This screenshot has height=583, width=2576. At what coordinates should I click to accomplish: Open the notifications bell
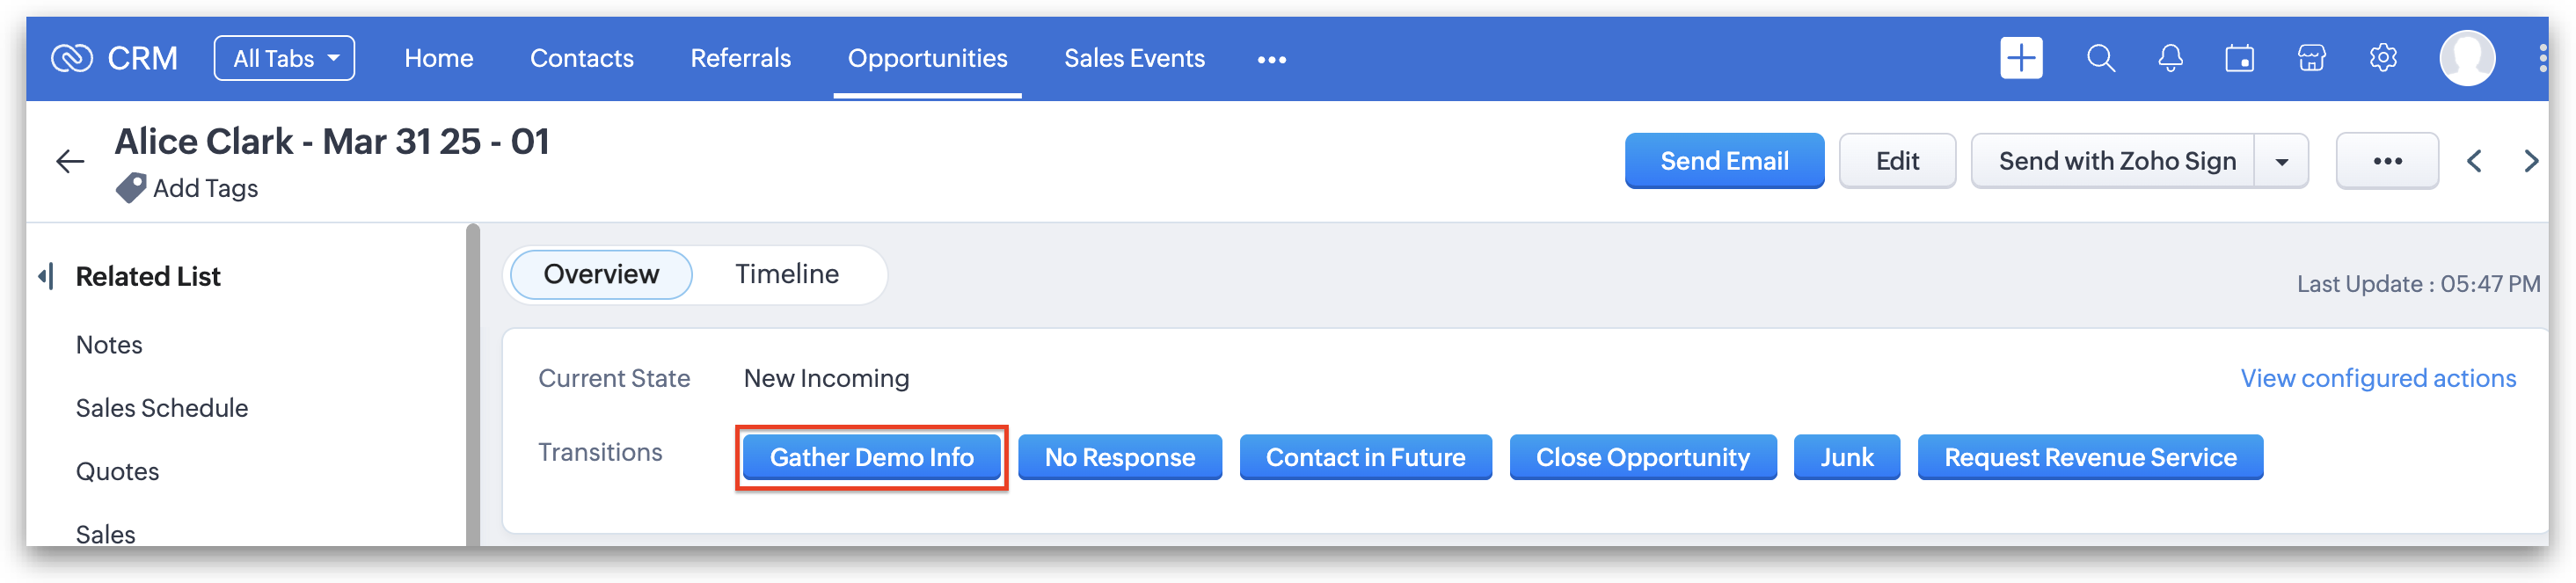click(x=2170, y=59)
